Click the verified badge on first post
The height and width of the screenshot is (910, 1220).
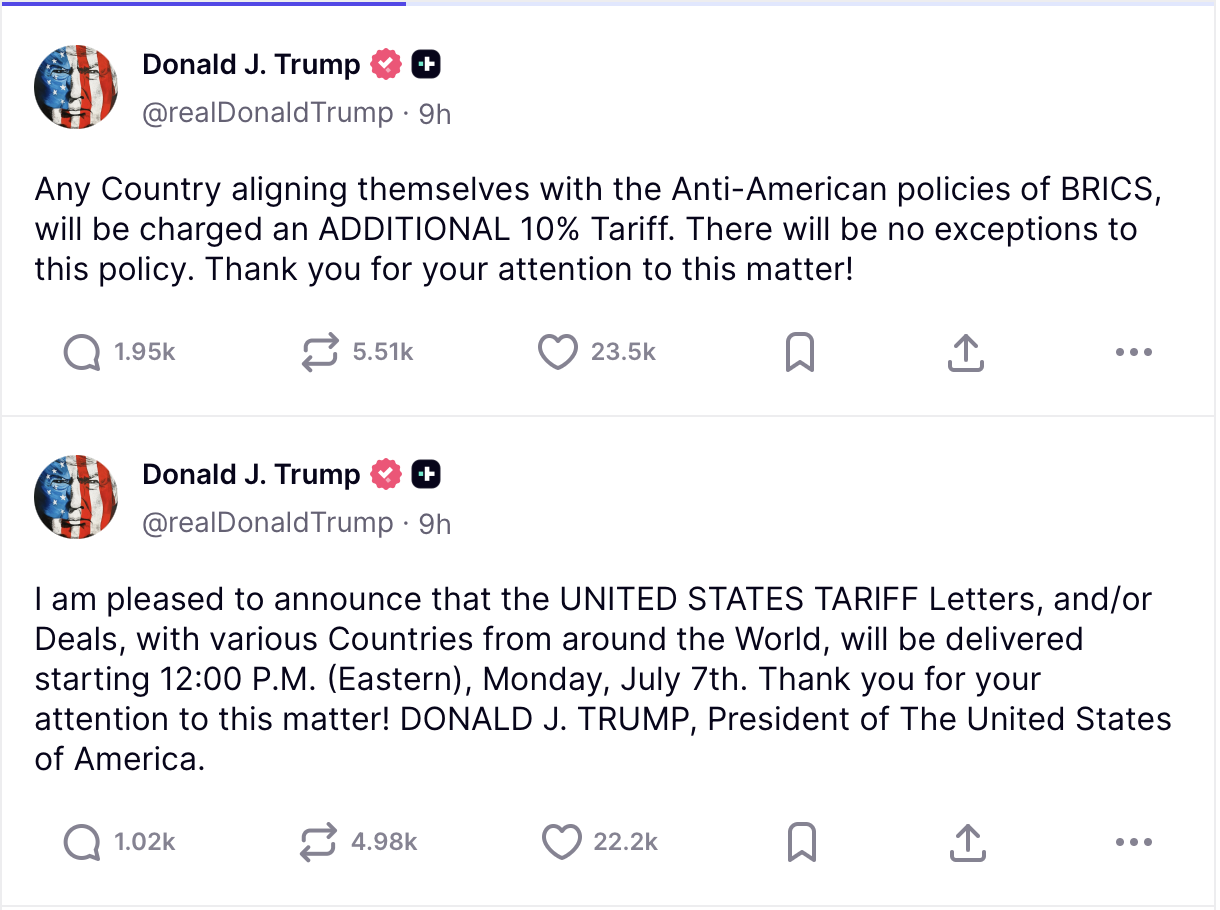point(386,65)
